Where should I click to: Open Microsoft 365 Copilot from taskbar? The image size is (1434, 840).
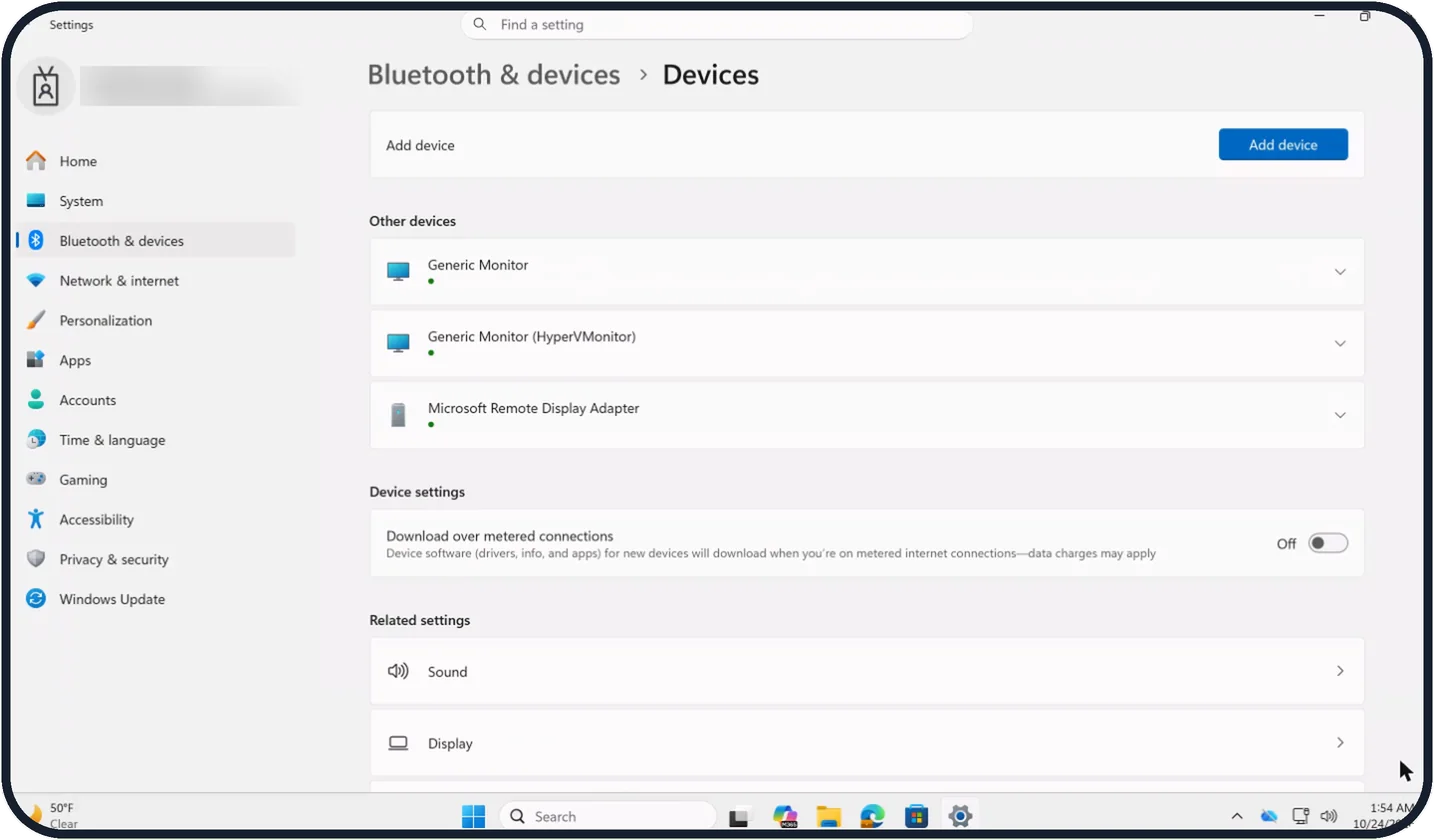click(785, 816)
